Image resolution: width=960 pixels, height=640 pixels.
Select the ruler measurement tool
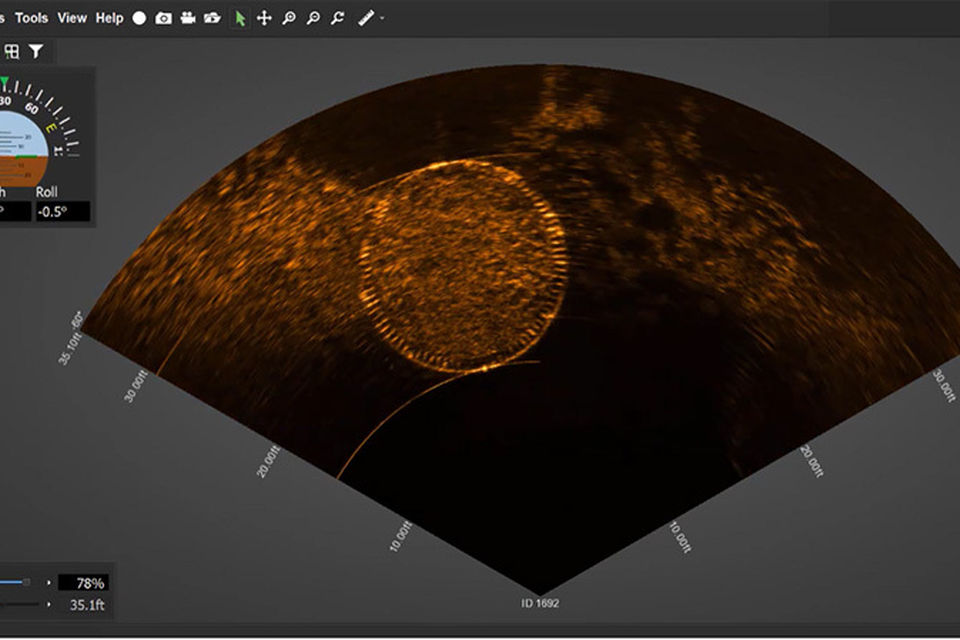coord(366,18)
